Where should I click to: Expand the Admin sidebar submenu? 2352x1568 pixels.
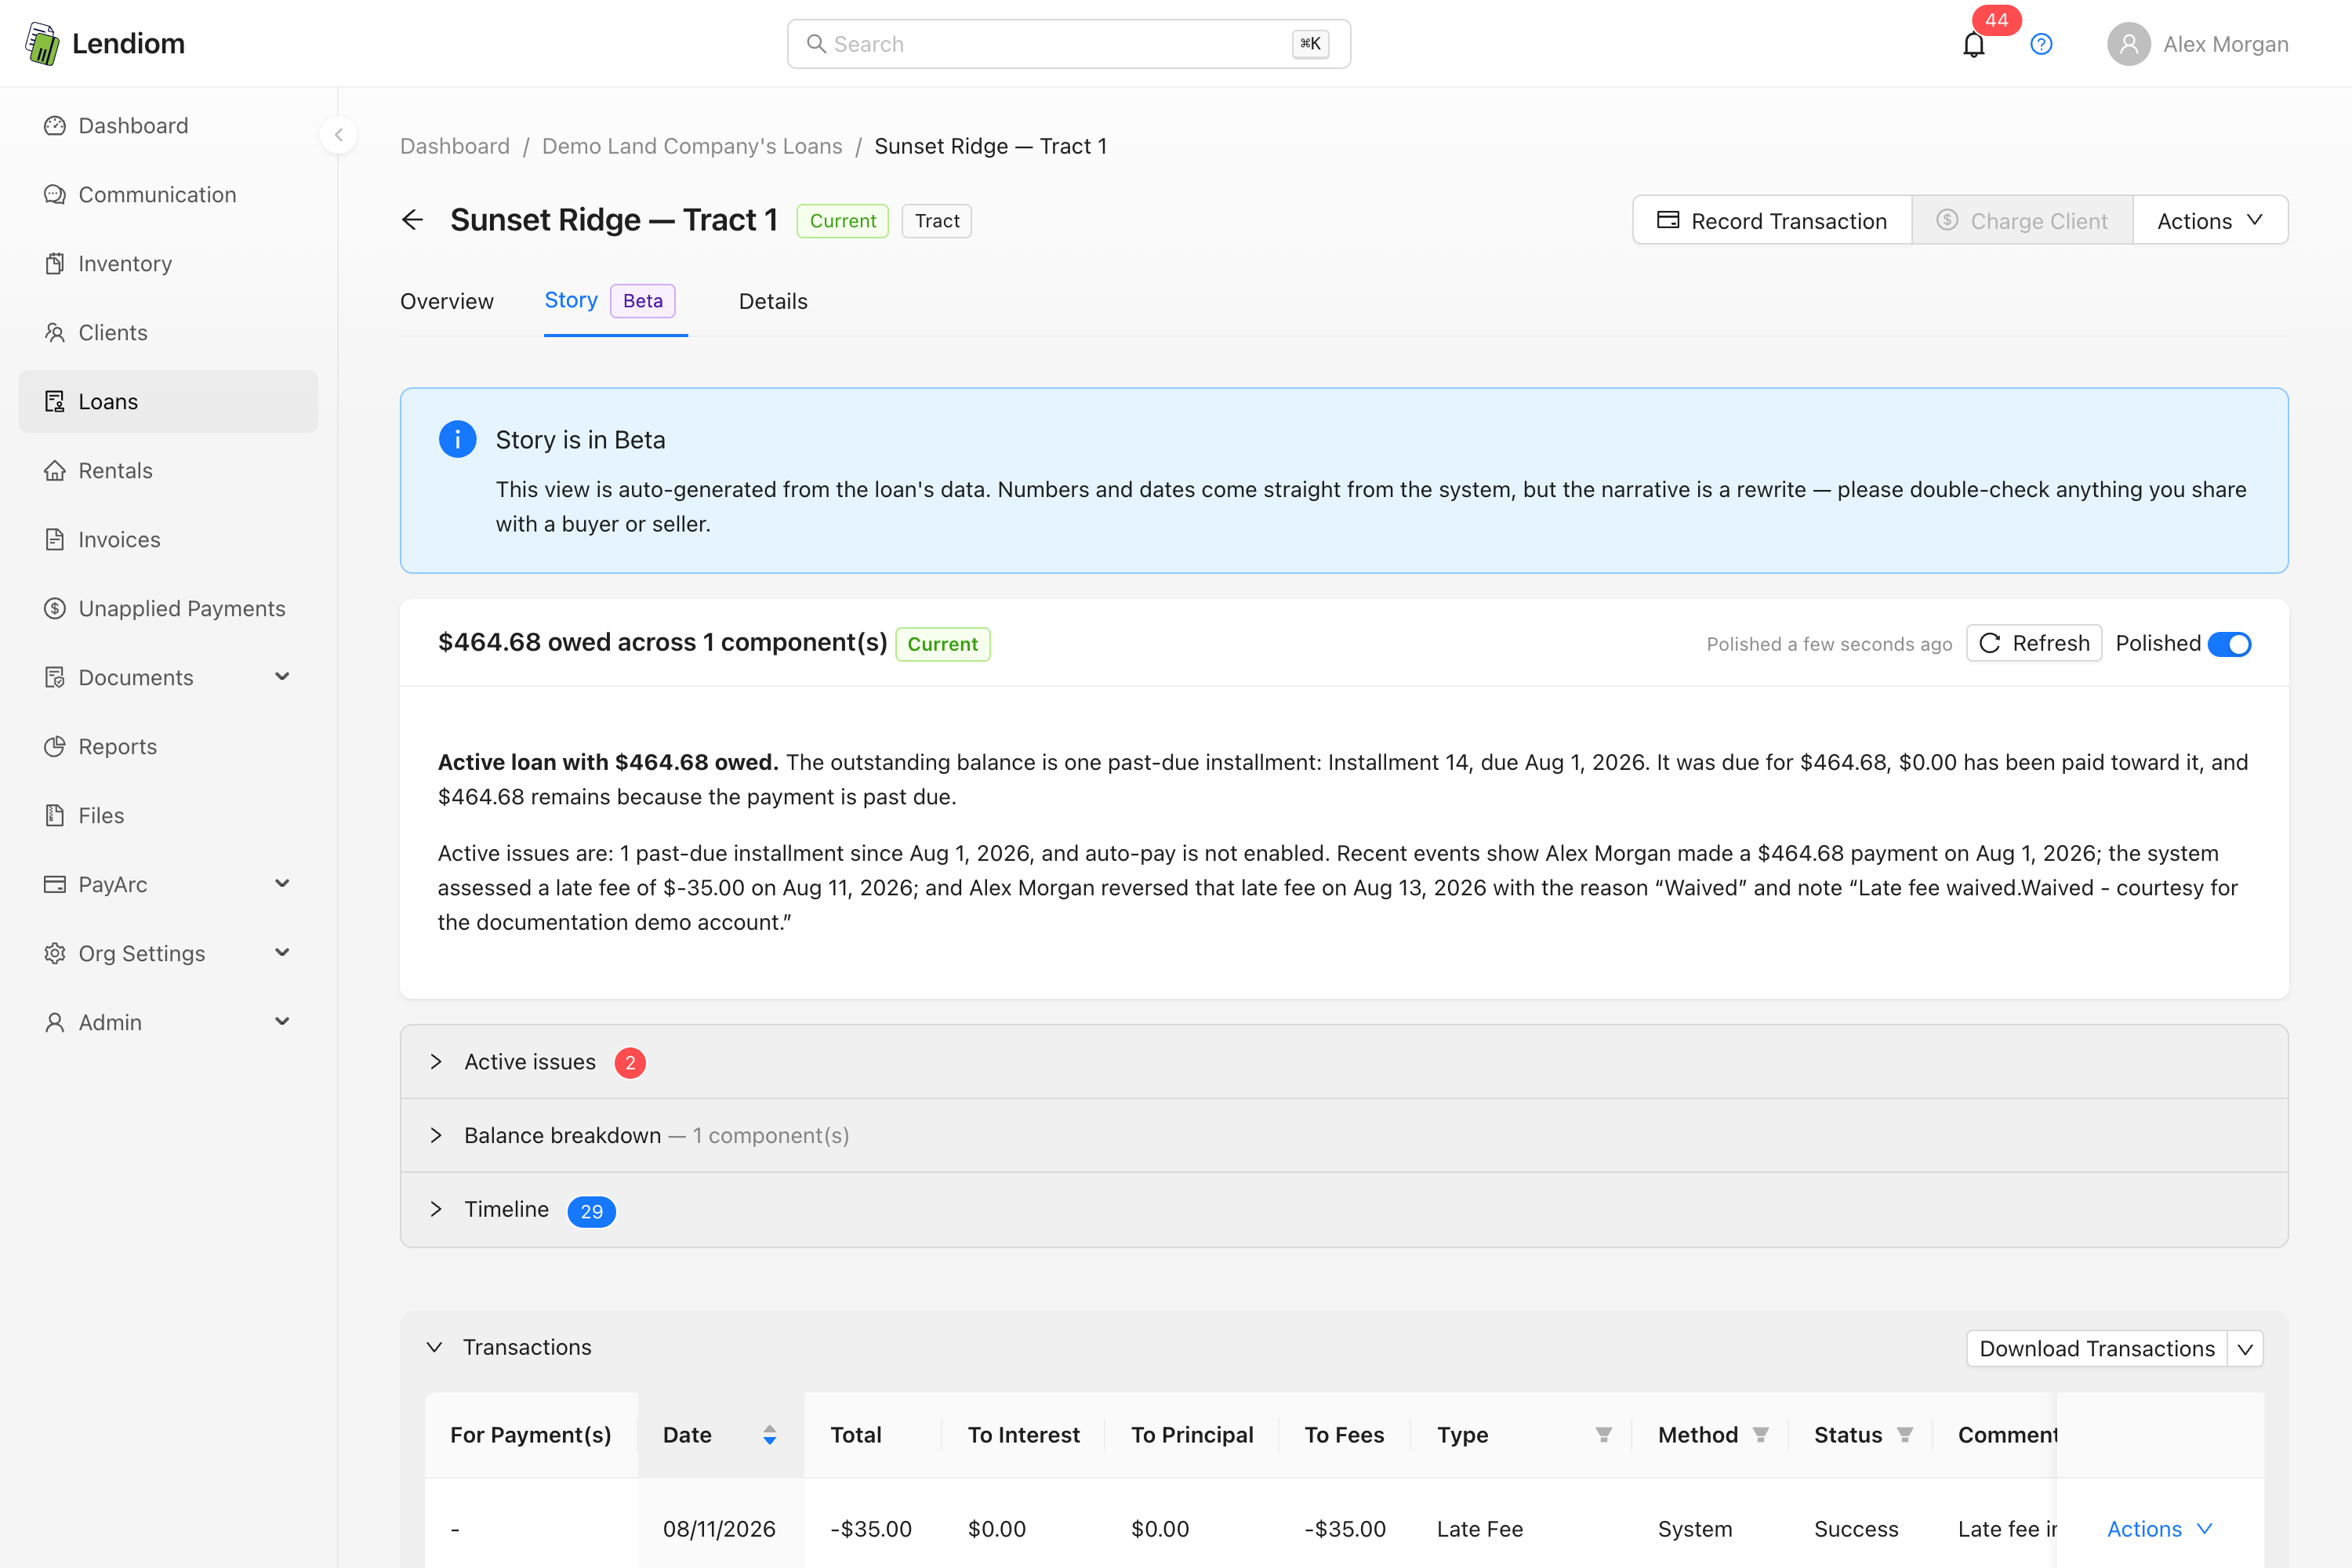pos(283,1023)
